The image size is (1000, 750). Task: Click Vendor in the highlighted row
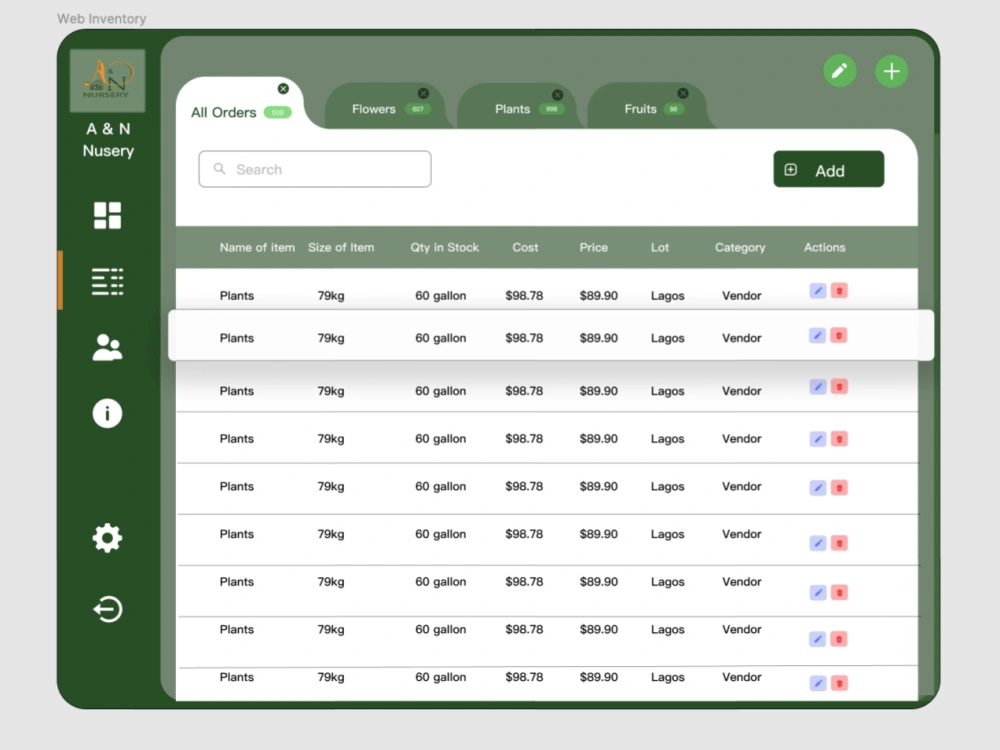pyautogui.click(x=742, y=338)
